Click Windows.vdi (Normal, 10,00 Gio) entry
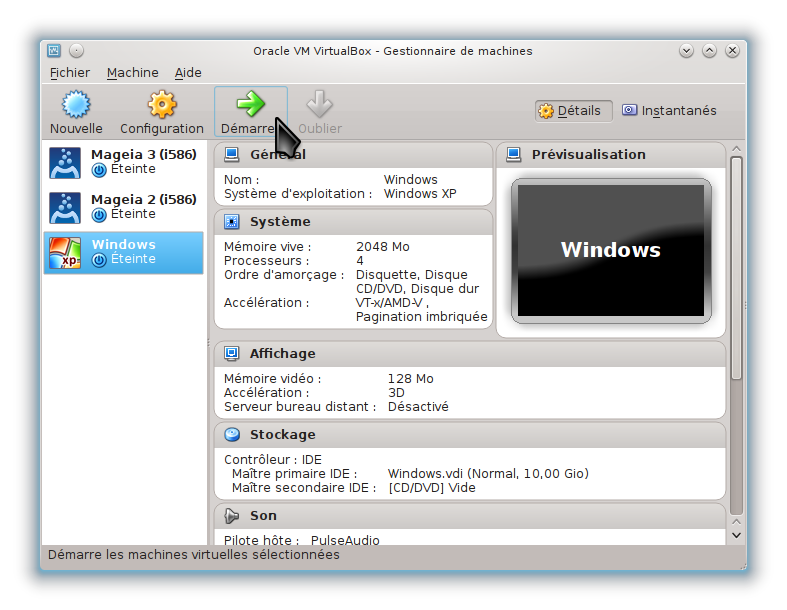Viewport: 787px width, 610px height. (x=488, y=473)
